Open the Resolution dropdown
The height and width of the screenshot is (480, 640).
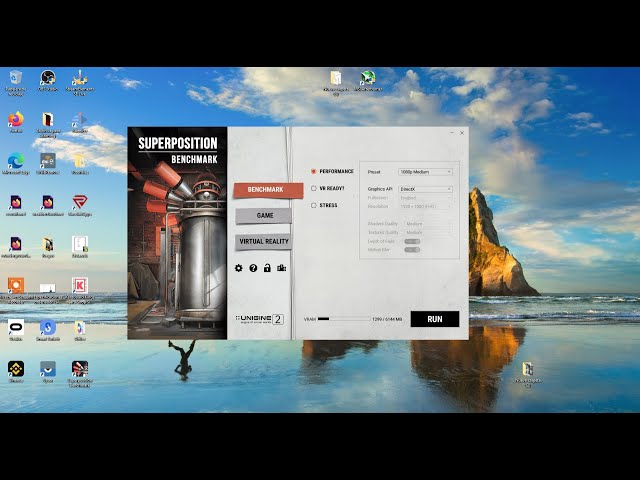tap(425, 207)
